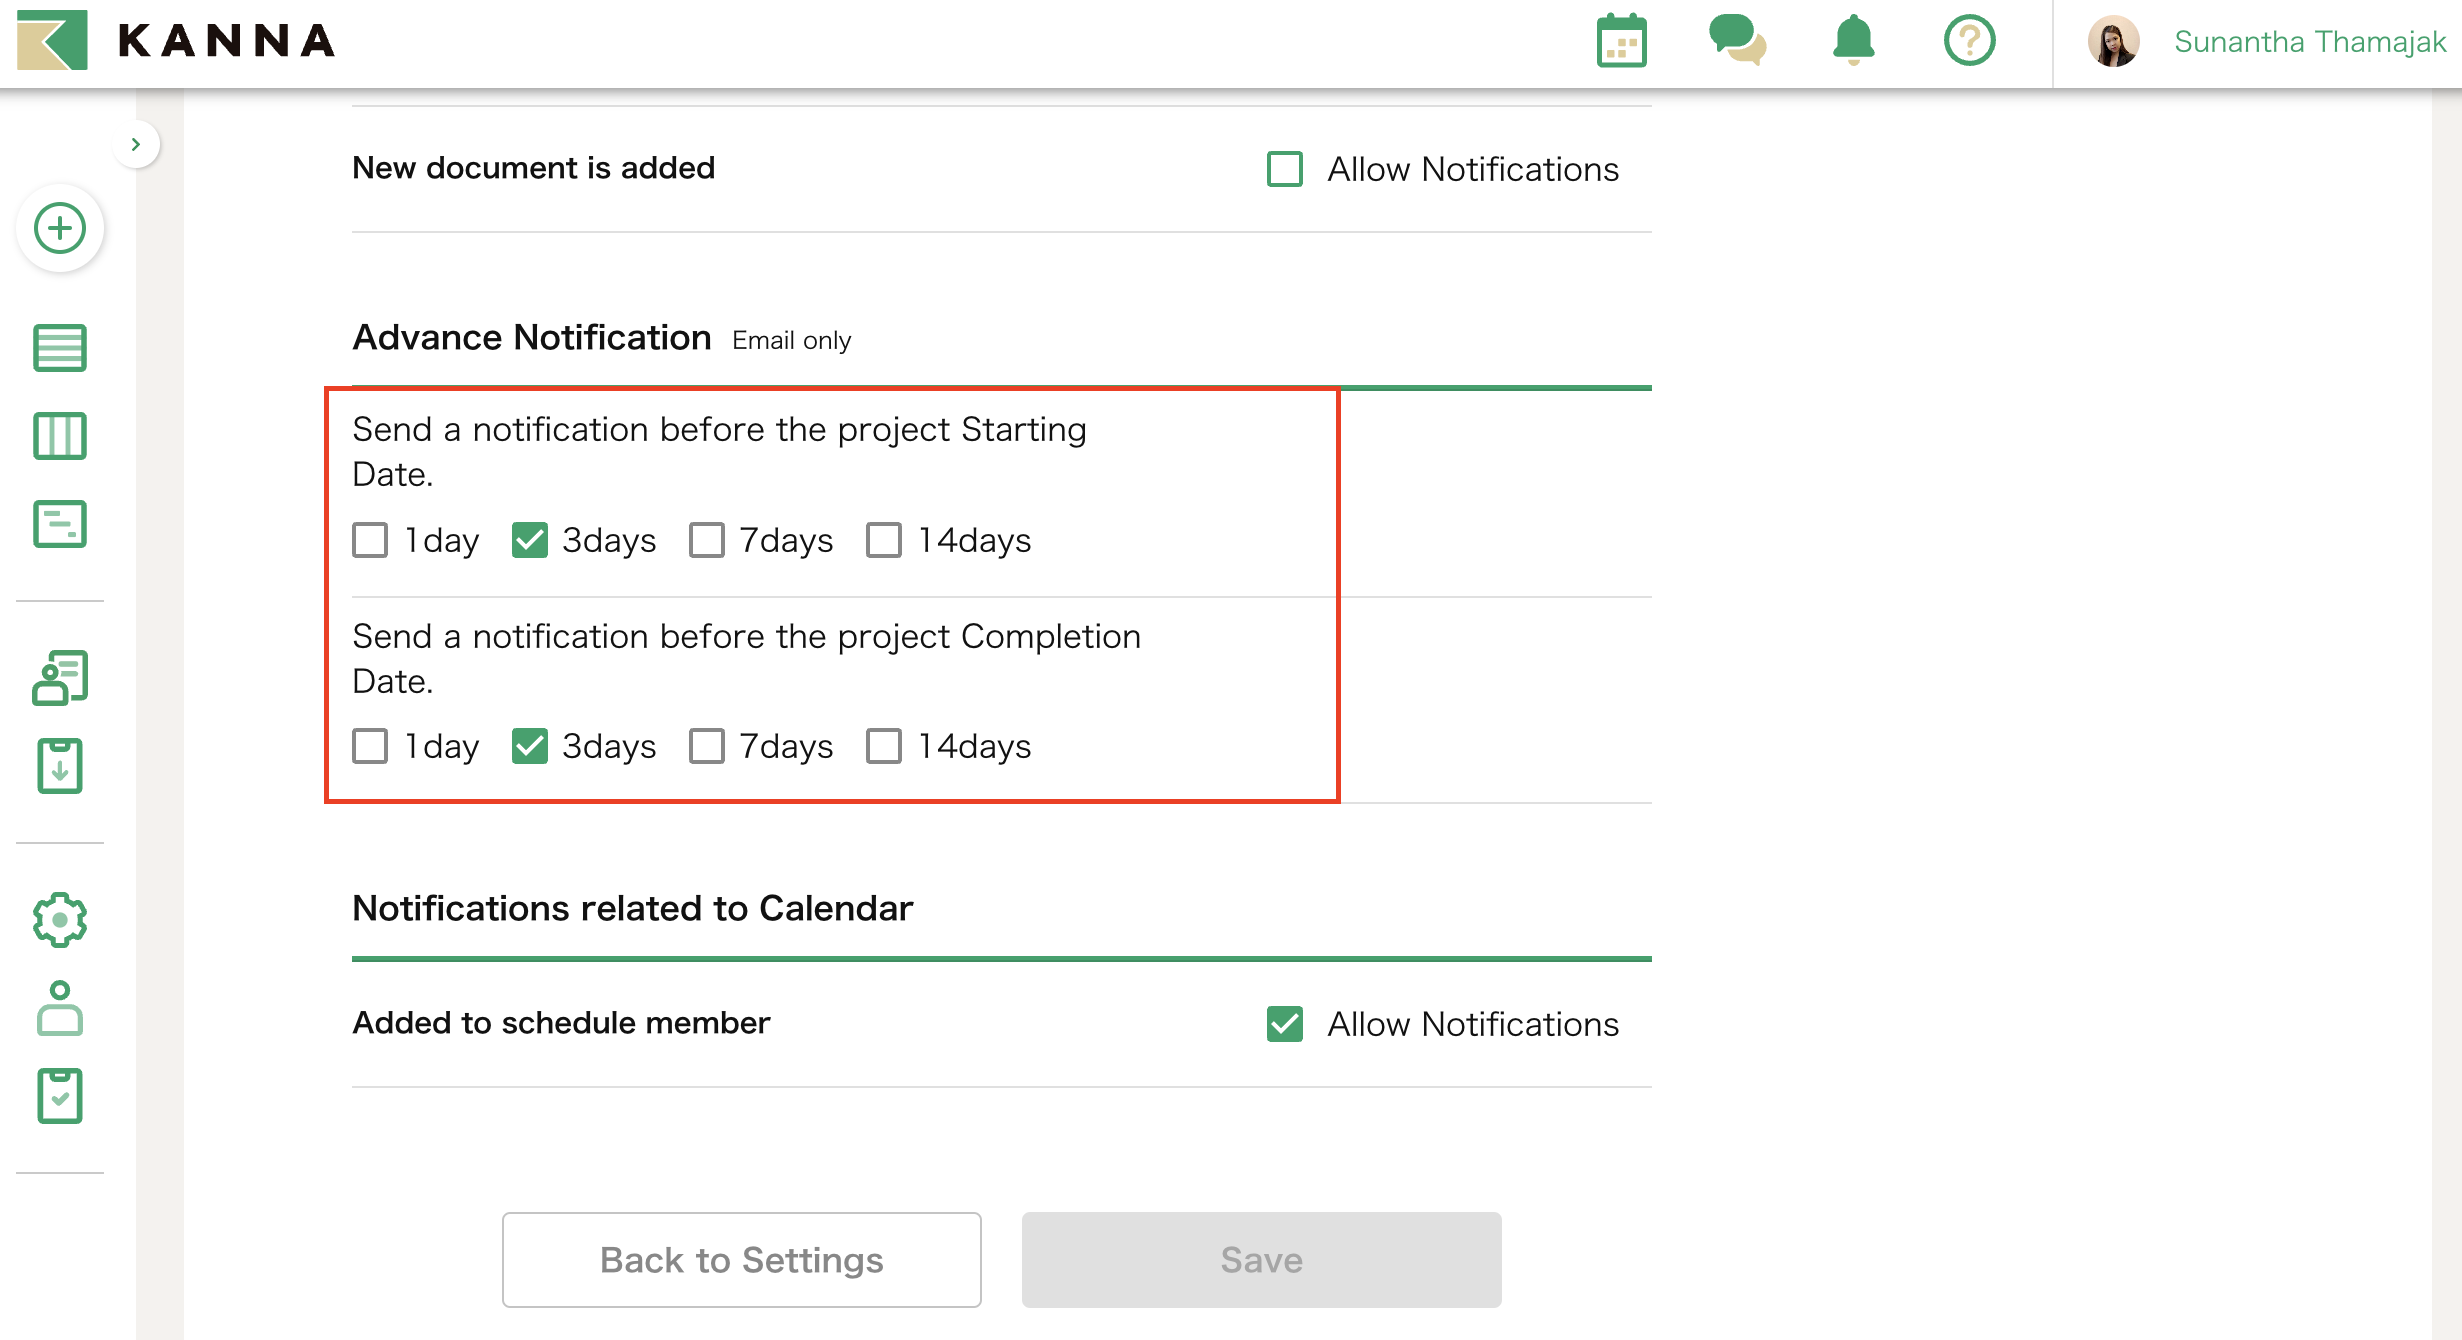
Task: Expand the sidebar with chevron arrow
Action: [x=136, y=144]
